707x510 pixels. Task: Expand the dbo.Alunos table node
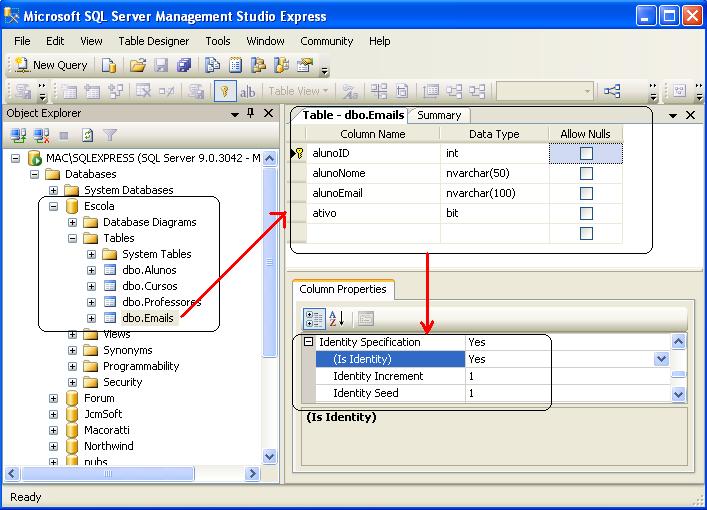pyautogui.click(x=91, y=270)
